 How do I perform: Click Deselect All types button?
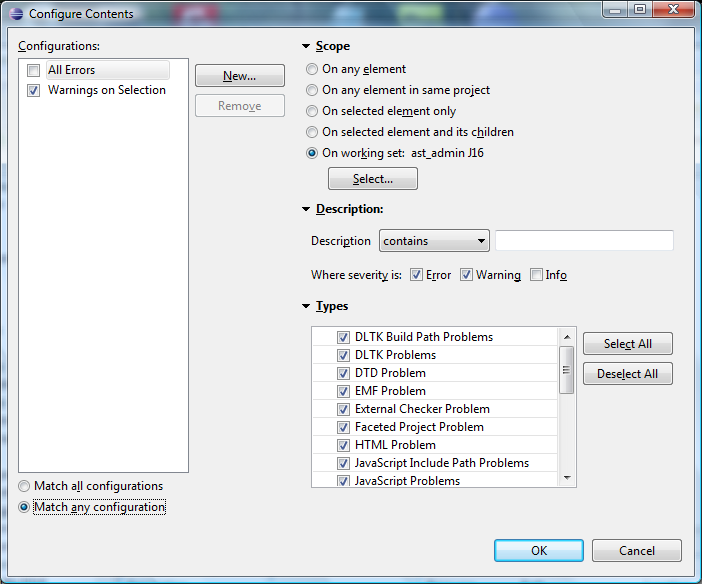tap(627, 374)
